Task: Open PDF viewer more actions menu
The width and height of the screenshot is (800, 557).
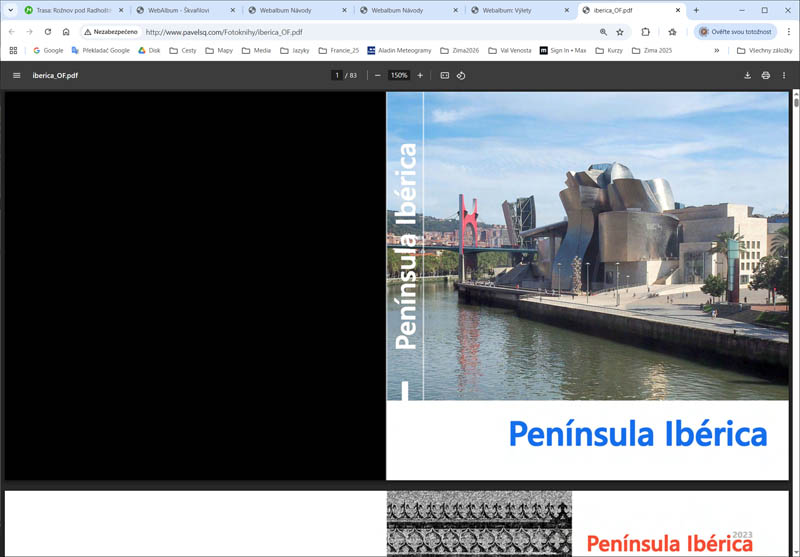Action: (784, 75)
